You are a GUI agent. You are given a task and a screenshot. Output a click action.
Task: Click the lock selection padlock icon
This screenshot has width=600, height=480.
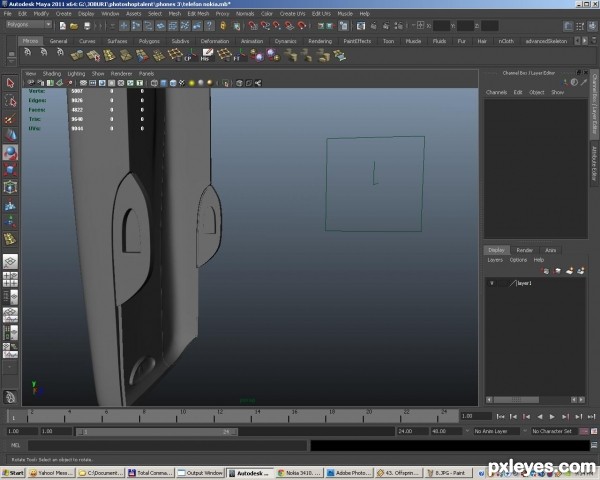pyautogui.click(x=223, y=26)
